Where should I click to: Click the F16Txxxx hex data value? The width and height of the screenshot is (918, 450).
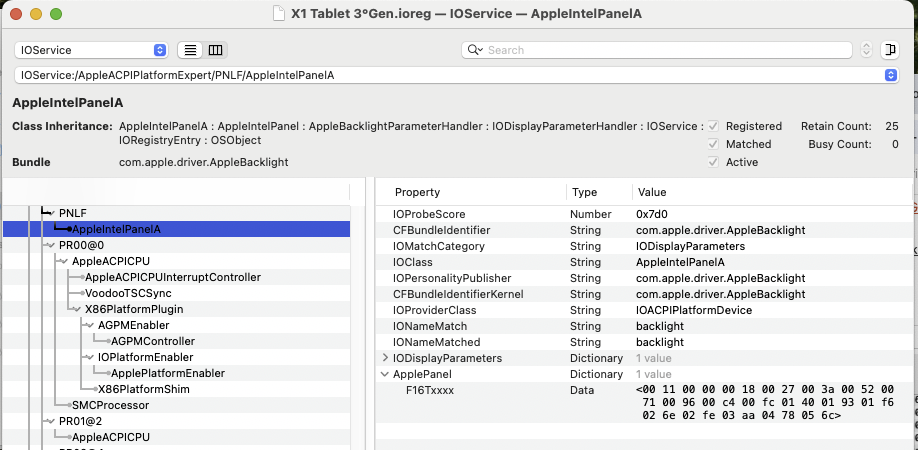[765, 403]
